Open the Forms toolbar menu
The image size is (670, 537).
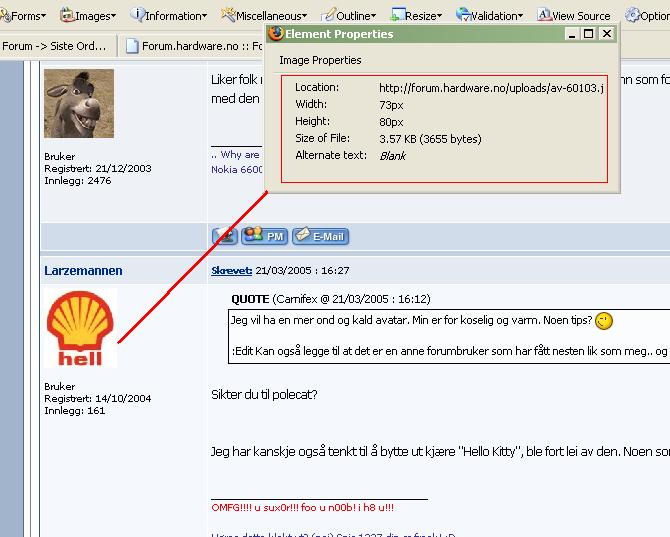(24, 16)
